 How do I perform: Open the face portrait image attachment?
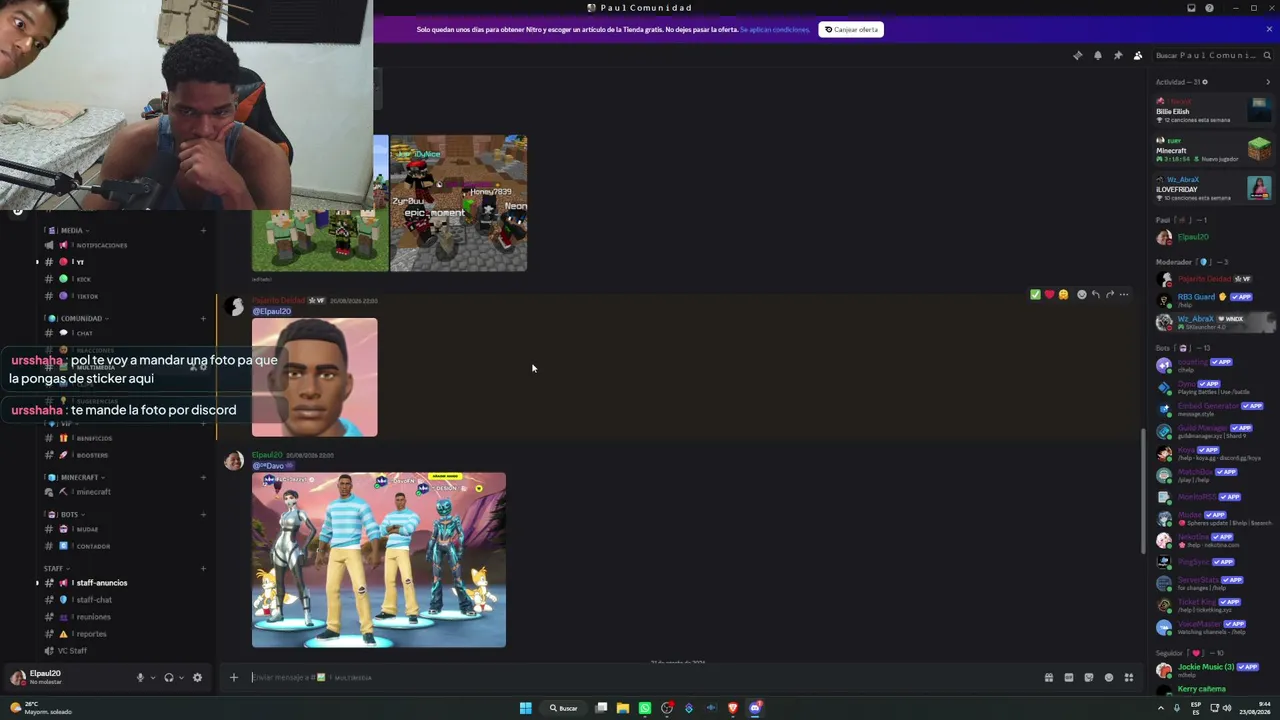tap(314, 377)
